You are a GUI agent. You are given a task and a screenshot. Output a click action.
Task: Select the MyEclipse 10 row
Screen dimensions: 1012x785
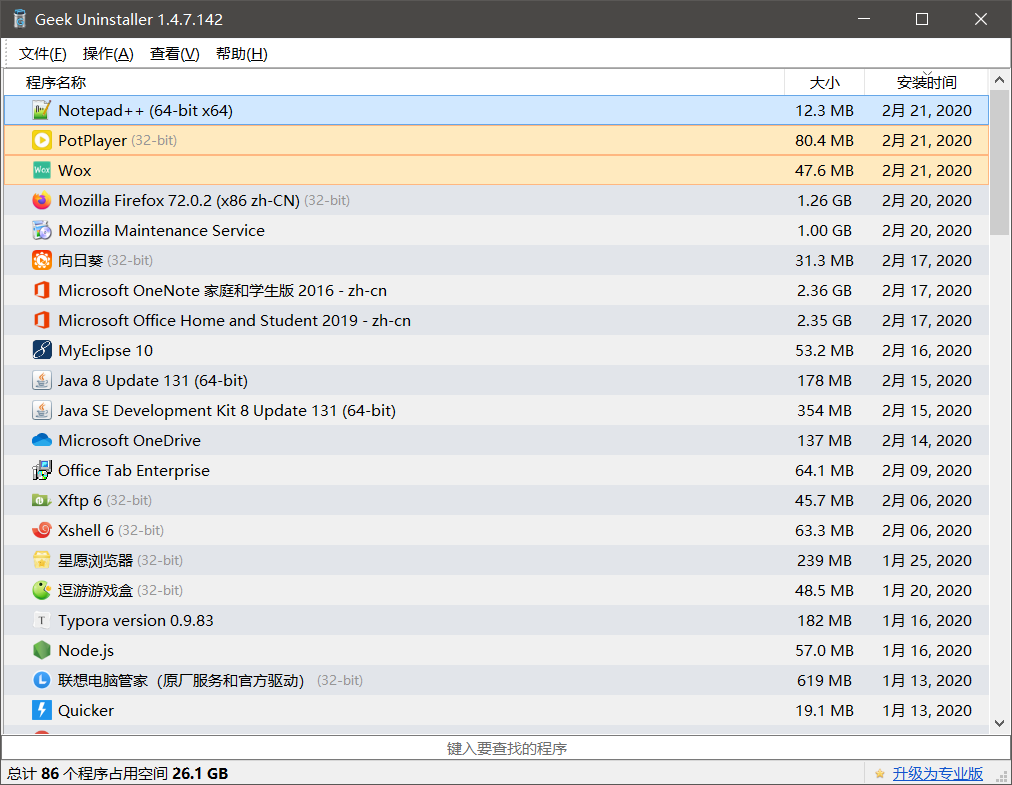(496, 351)
